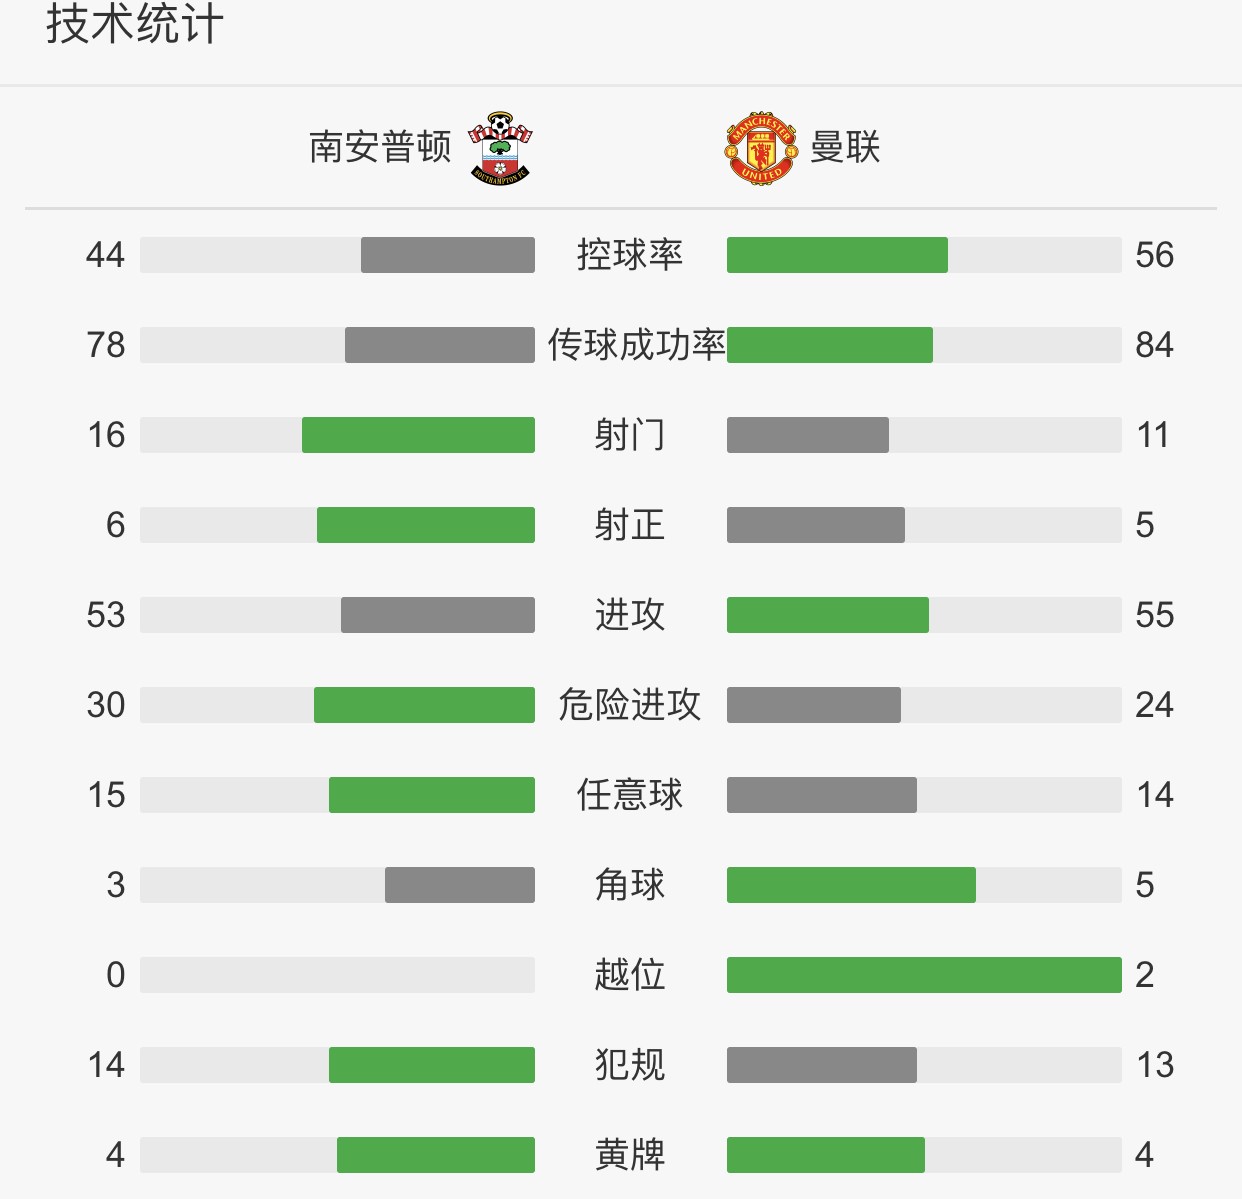Click the 射正 stat label
The height and width of the screenshot is (1199, 1242).
(x=630, y=525)
